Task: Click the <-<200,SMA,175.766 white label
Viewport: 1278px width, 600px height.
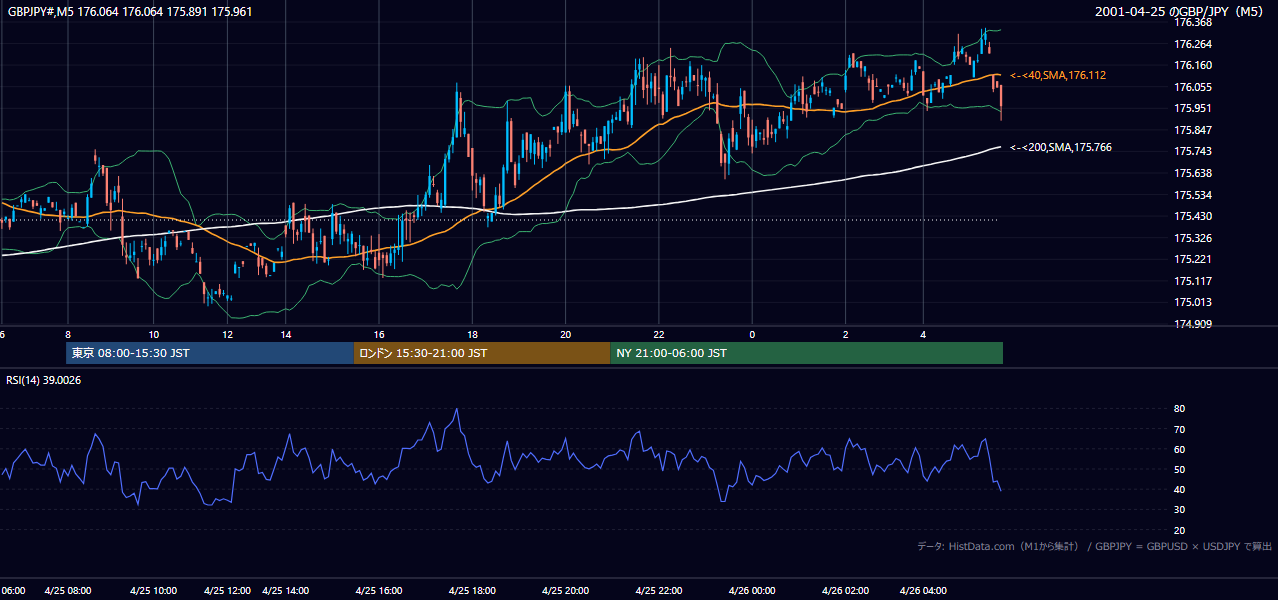Action: click(x=1061, y=147)
